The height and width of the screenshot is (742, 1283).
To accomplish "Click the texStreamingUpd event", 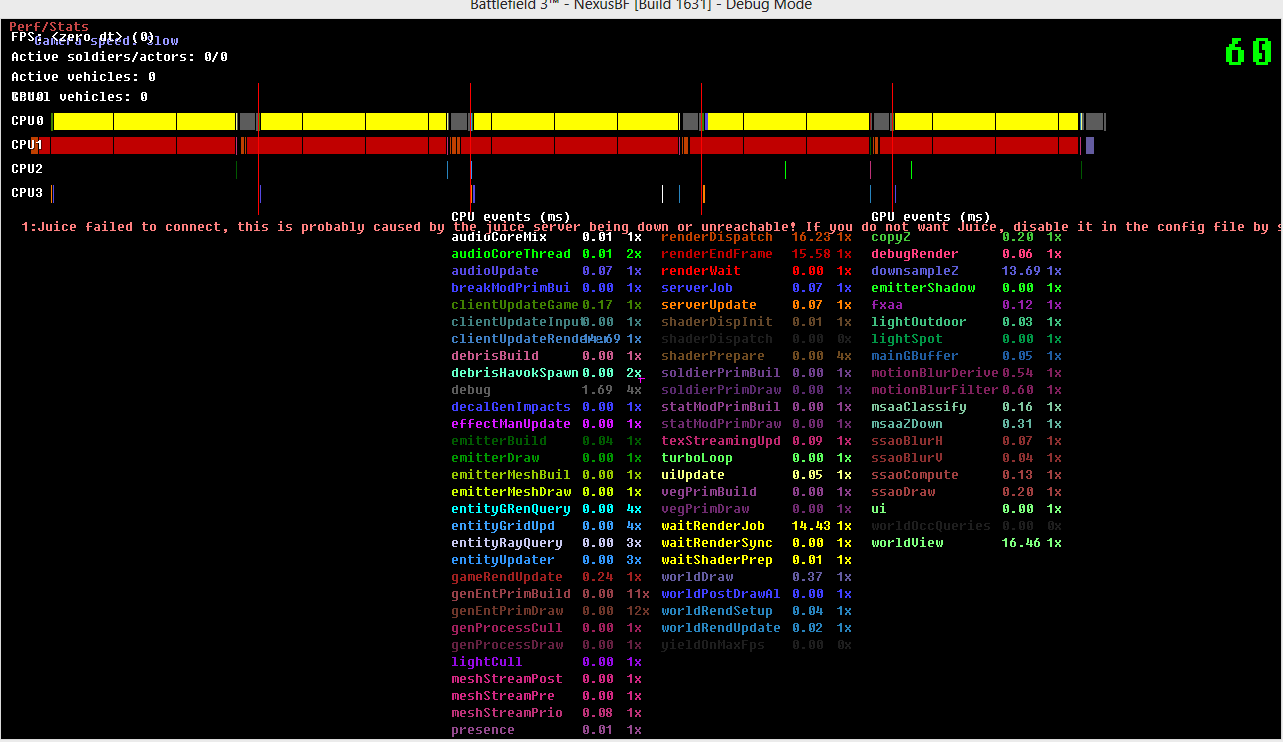I will [x=756, y=441].
